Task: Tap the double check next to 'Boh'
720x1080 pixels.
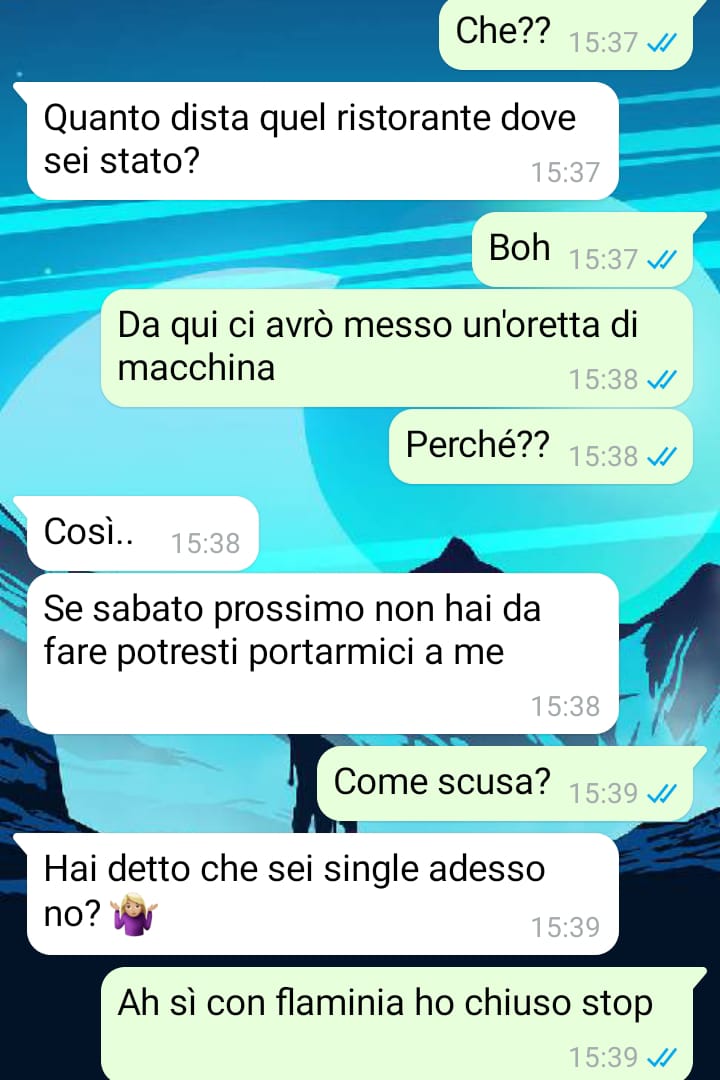Action: pos(662,260)
